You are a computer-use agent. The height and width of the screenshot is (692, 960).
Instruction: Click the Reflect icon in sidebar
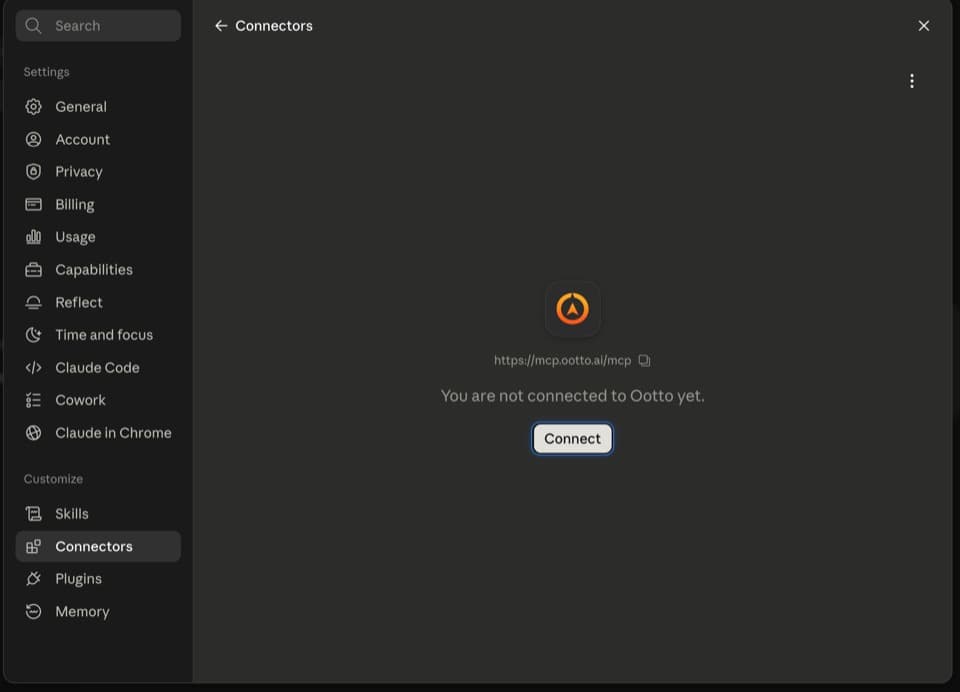[34, 302]
